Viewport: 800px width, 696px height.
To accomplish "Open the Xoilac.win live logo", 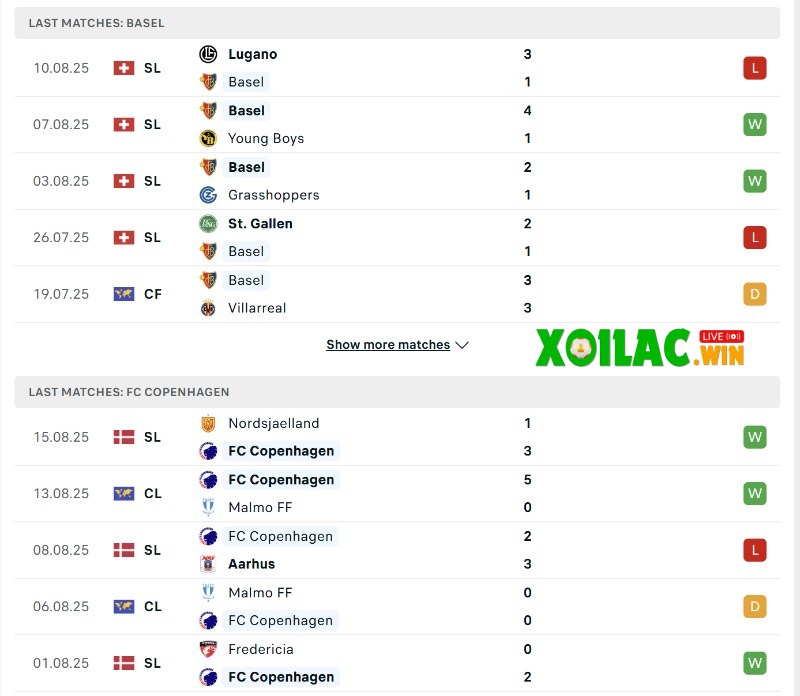I will coord(640,346).
